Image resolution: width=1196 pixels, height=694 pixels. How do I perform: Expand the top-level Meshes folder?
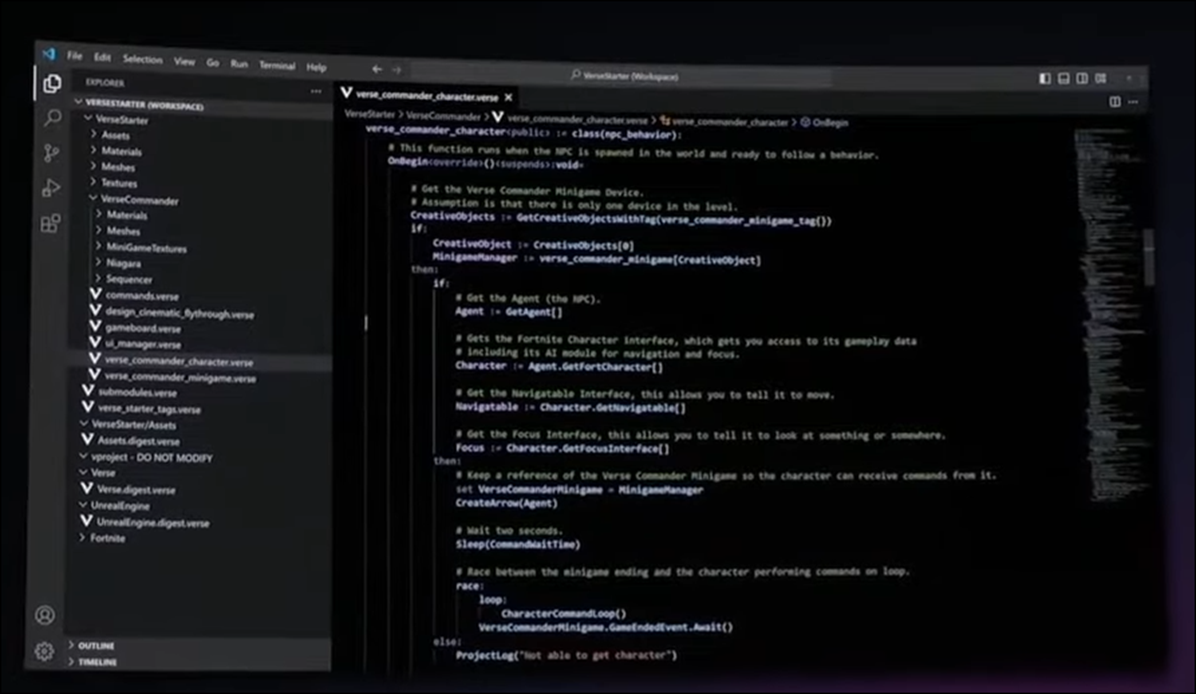[x=118, y=167]
